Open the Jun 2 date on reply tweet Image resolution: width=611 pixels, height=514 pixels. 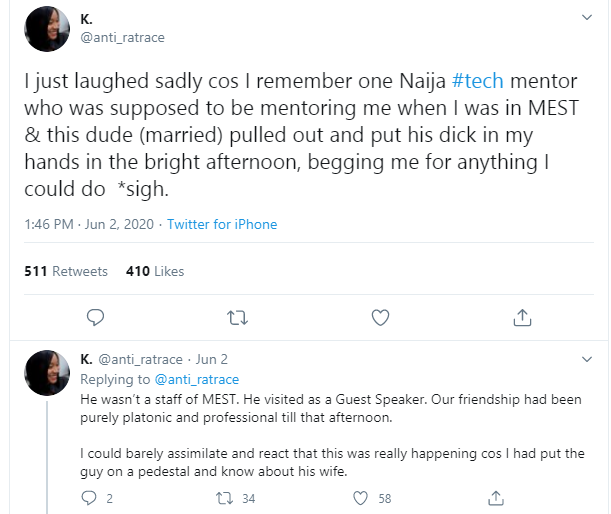pyautogui.click(x=213, y=360)
